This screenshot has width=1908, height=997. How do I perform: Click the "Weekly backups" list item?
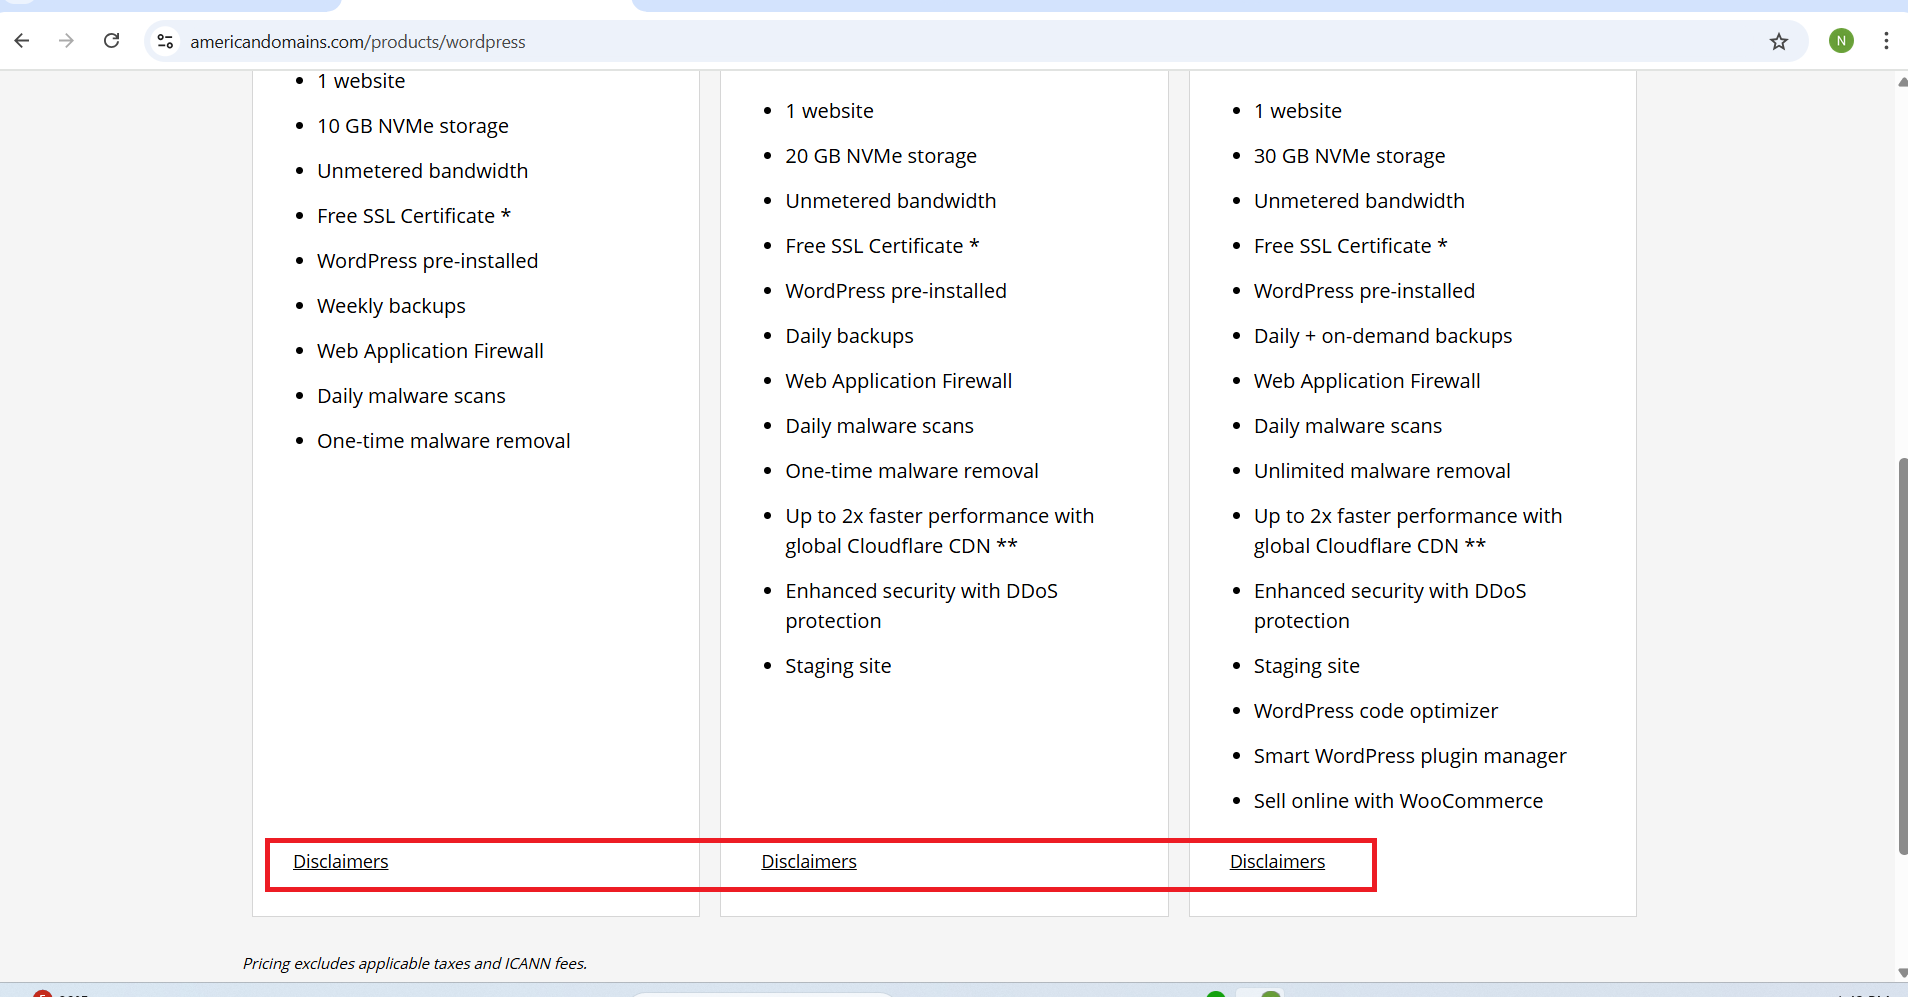[391, 306]
